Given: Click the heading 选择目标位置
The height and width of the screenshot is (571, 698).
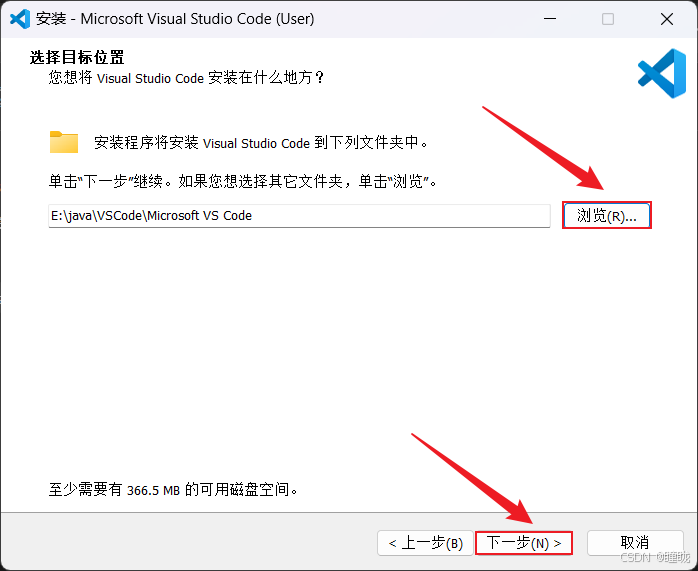Looking at the screenshot, I should 77,57.
